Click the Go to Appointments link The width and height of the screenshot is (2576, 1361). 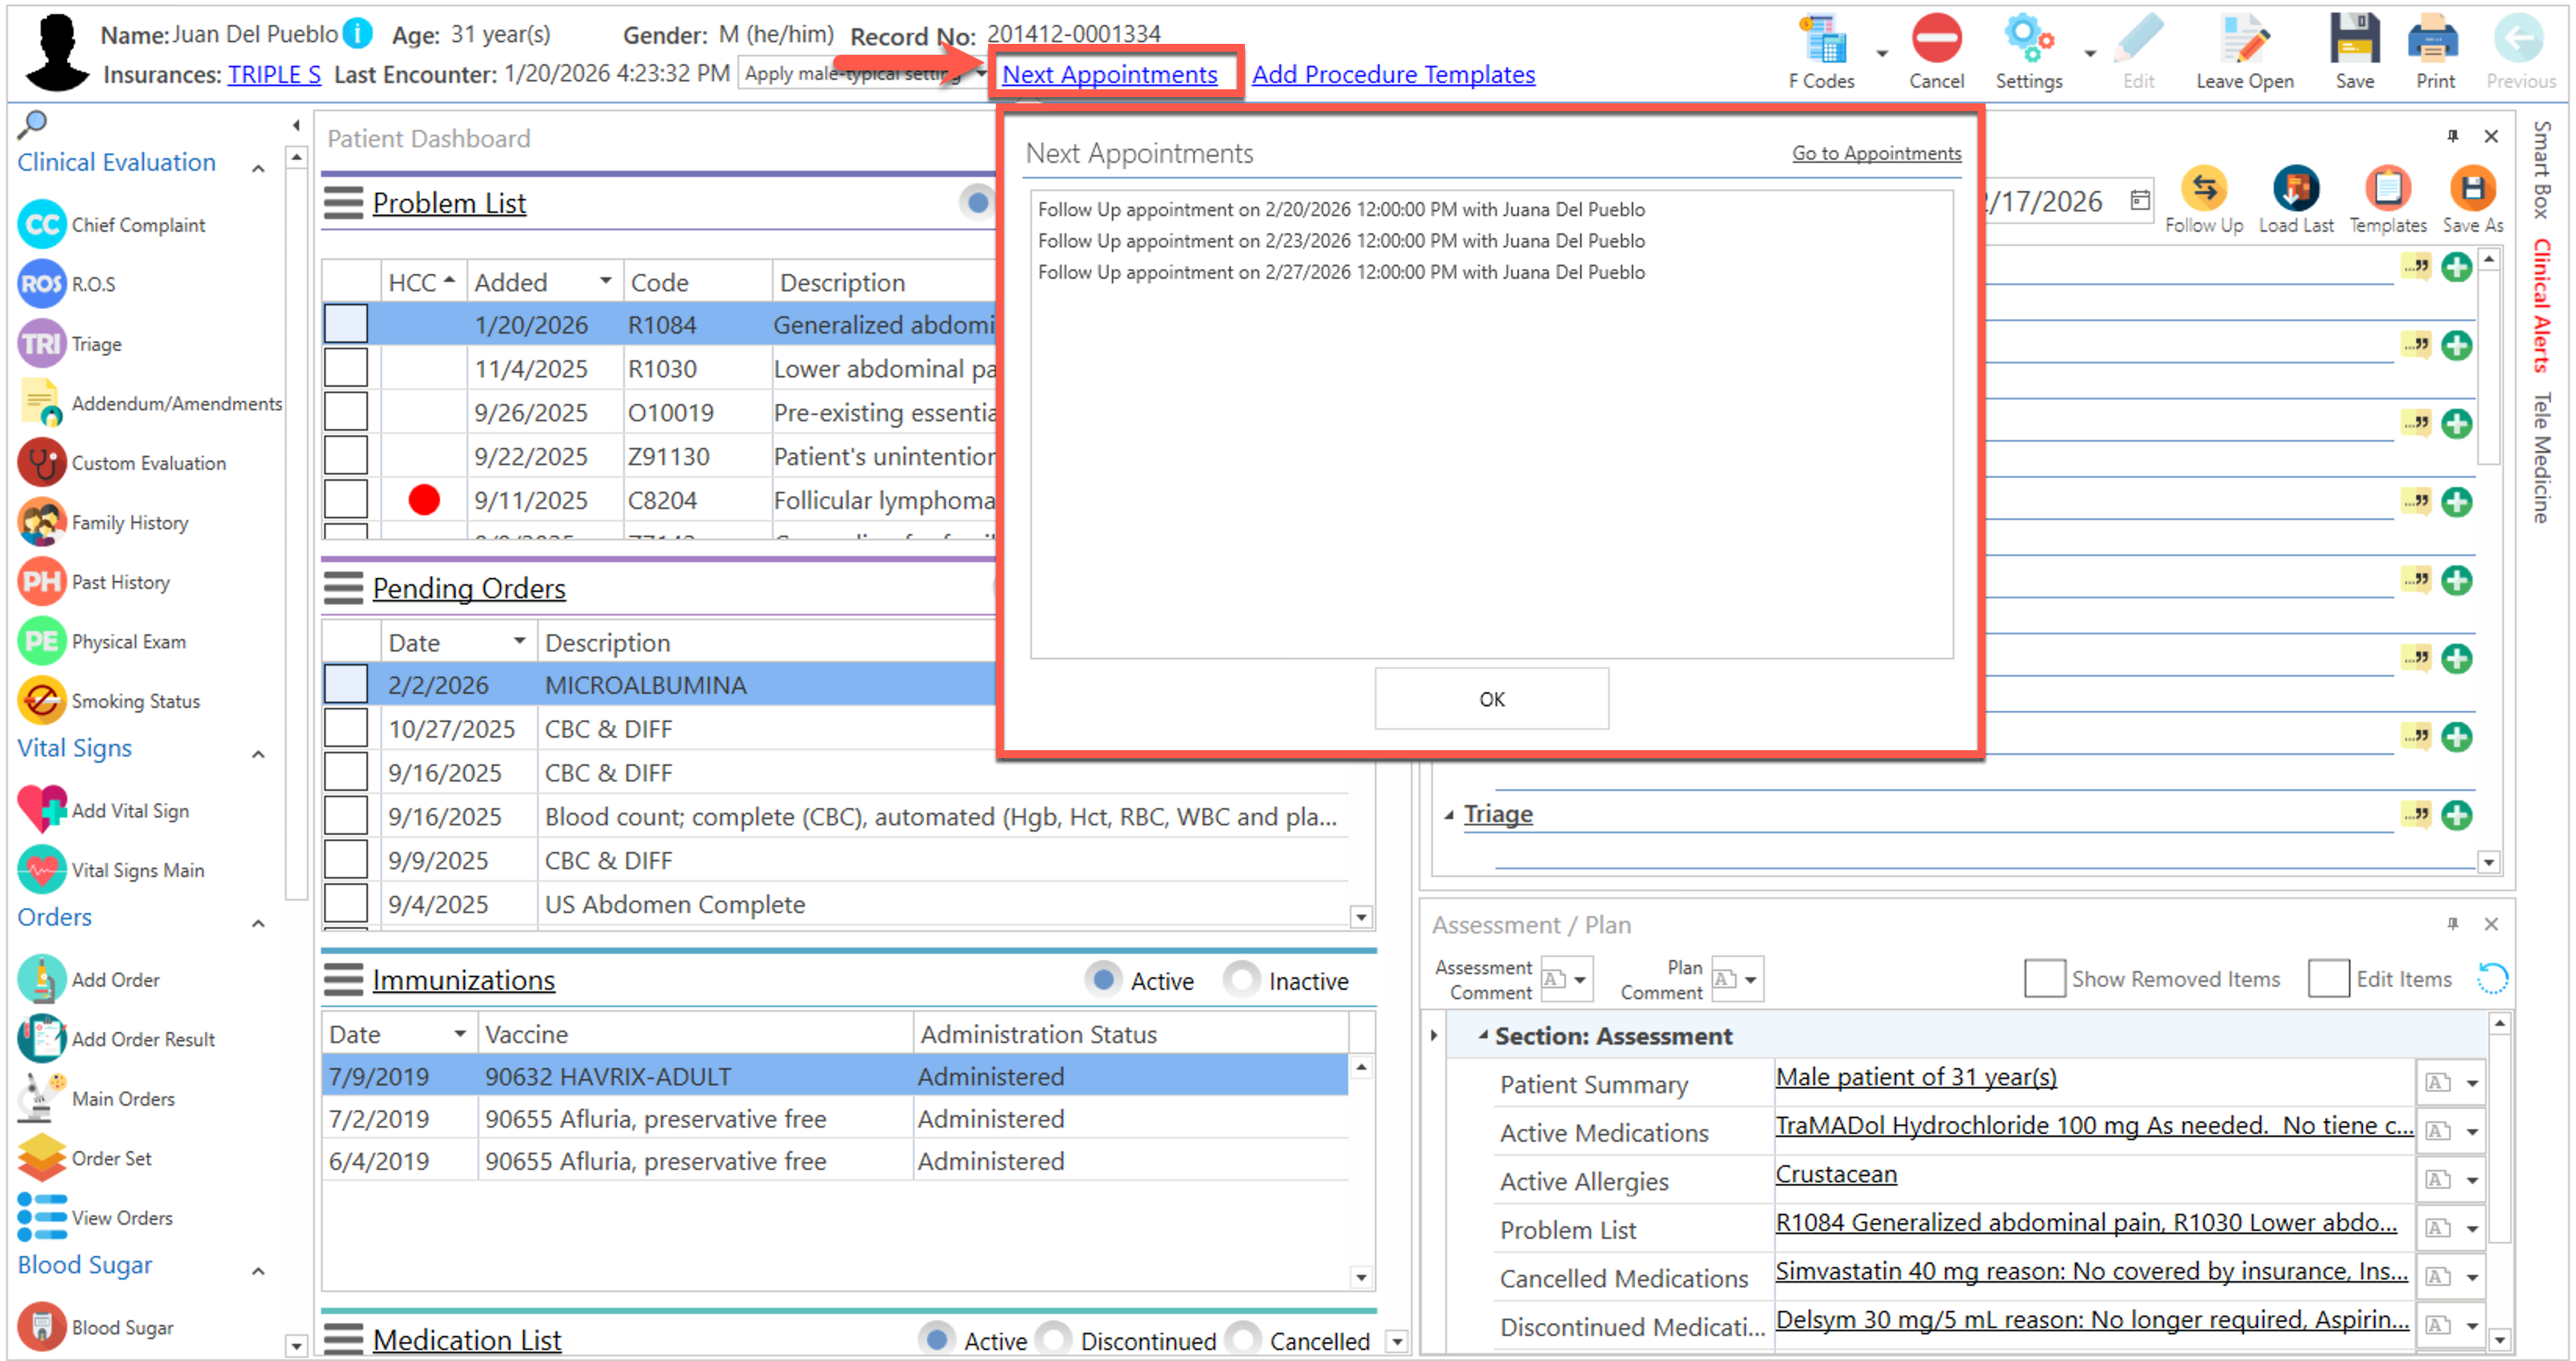click(1875, 153)
